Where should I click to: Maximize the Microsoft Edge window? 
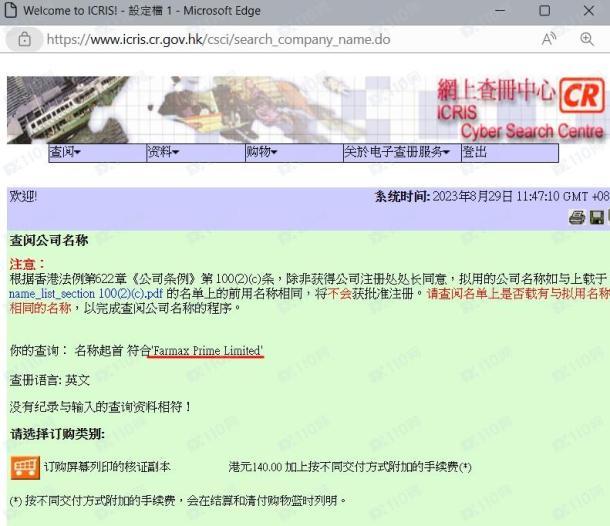(x=544, y=11)
